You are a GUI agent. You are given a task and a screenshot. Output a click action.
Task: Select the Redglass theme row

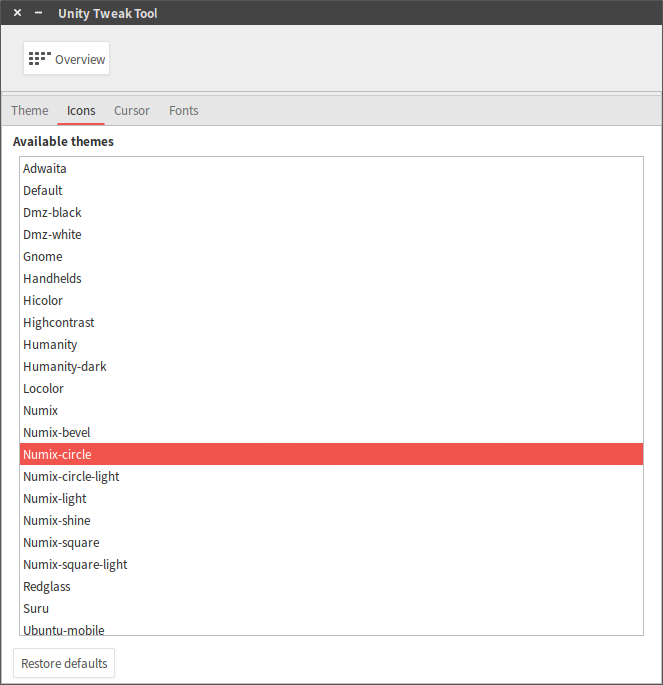(x=332, y=586)
